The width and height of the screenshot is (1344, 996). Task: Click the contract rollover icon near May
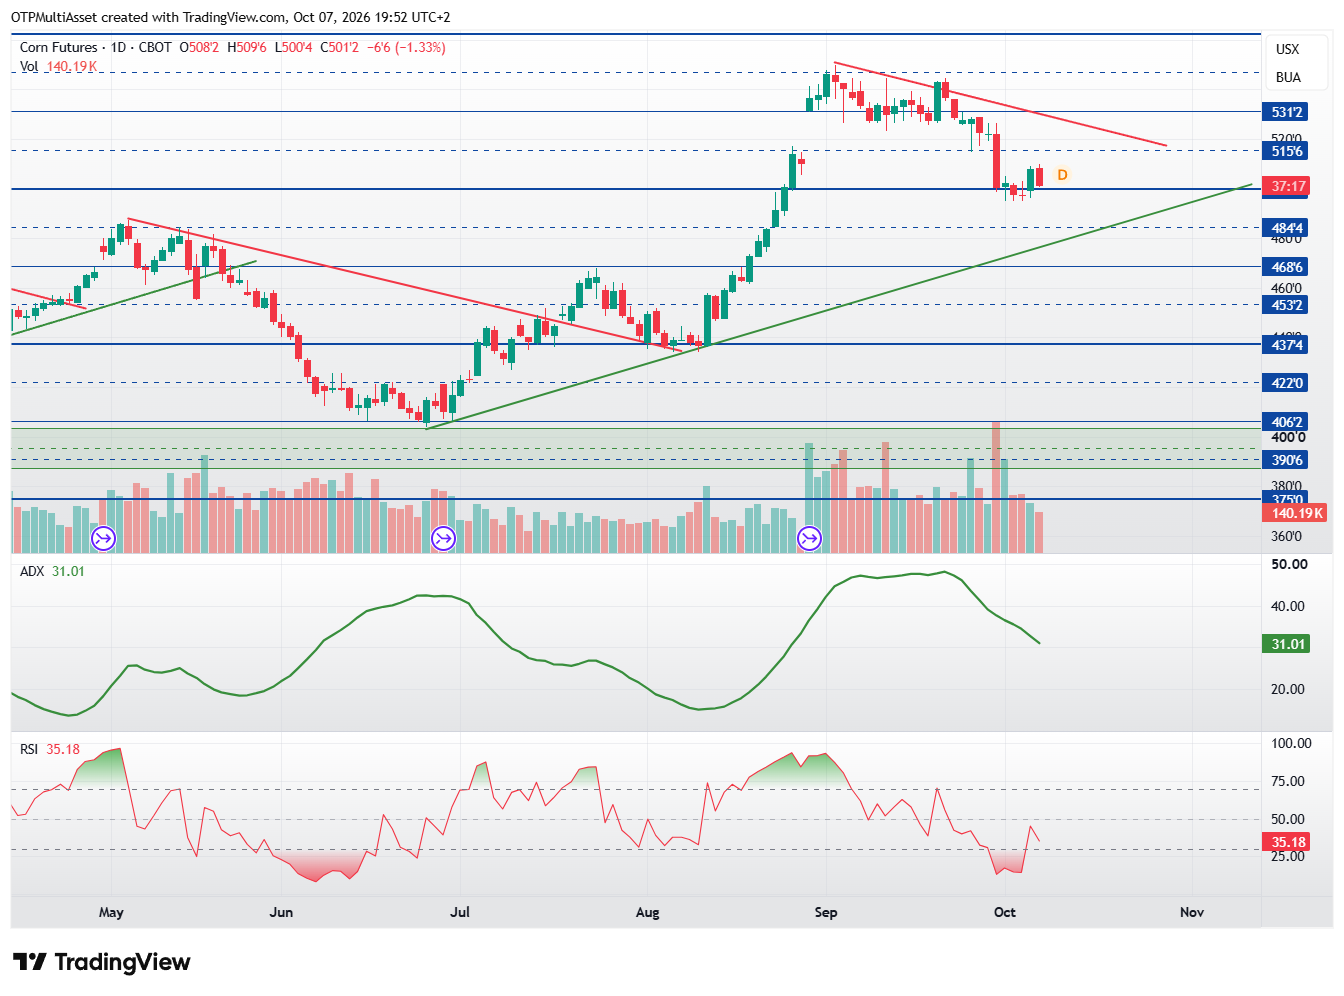coord(103,539)
